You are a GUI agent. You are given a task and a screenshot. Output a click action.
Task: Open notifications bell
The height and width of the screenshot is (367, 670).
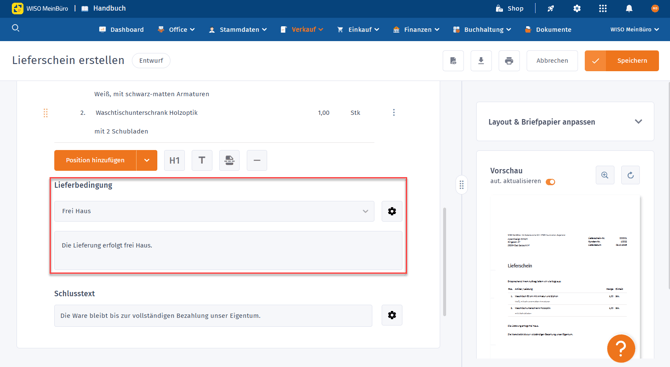tap(629, 8)
